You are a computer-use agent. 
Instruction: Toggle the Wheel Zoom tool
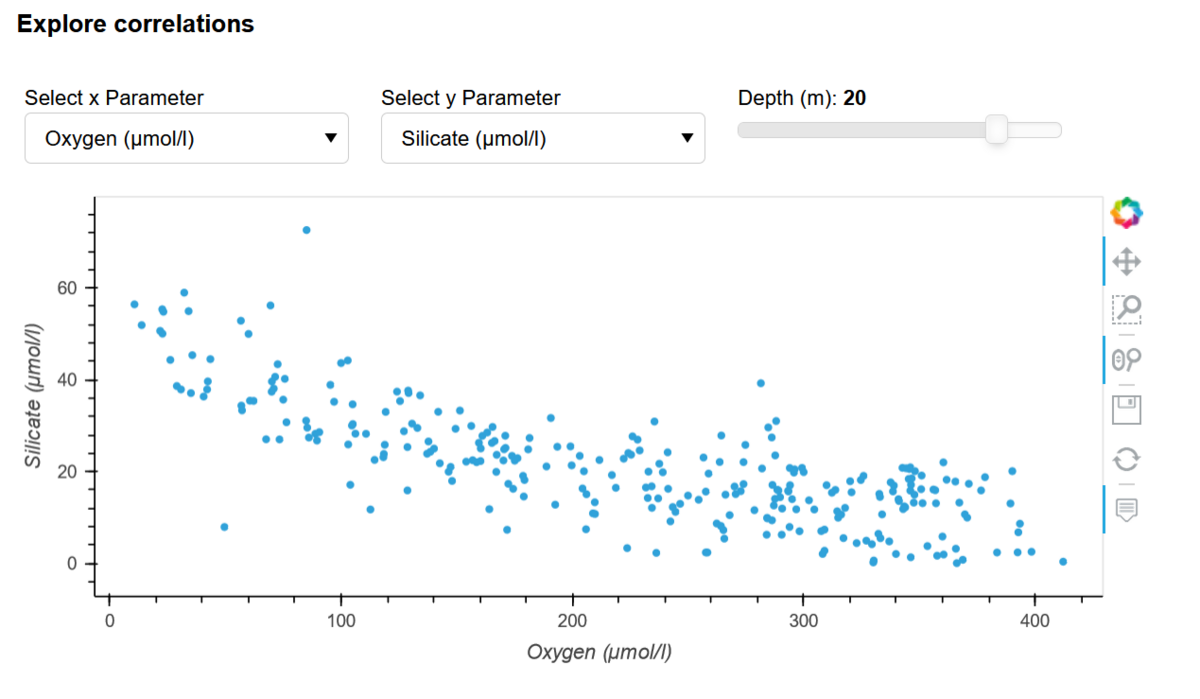[x=1127, y=359]
